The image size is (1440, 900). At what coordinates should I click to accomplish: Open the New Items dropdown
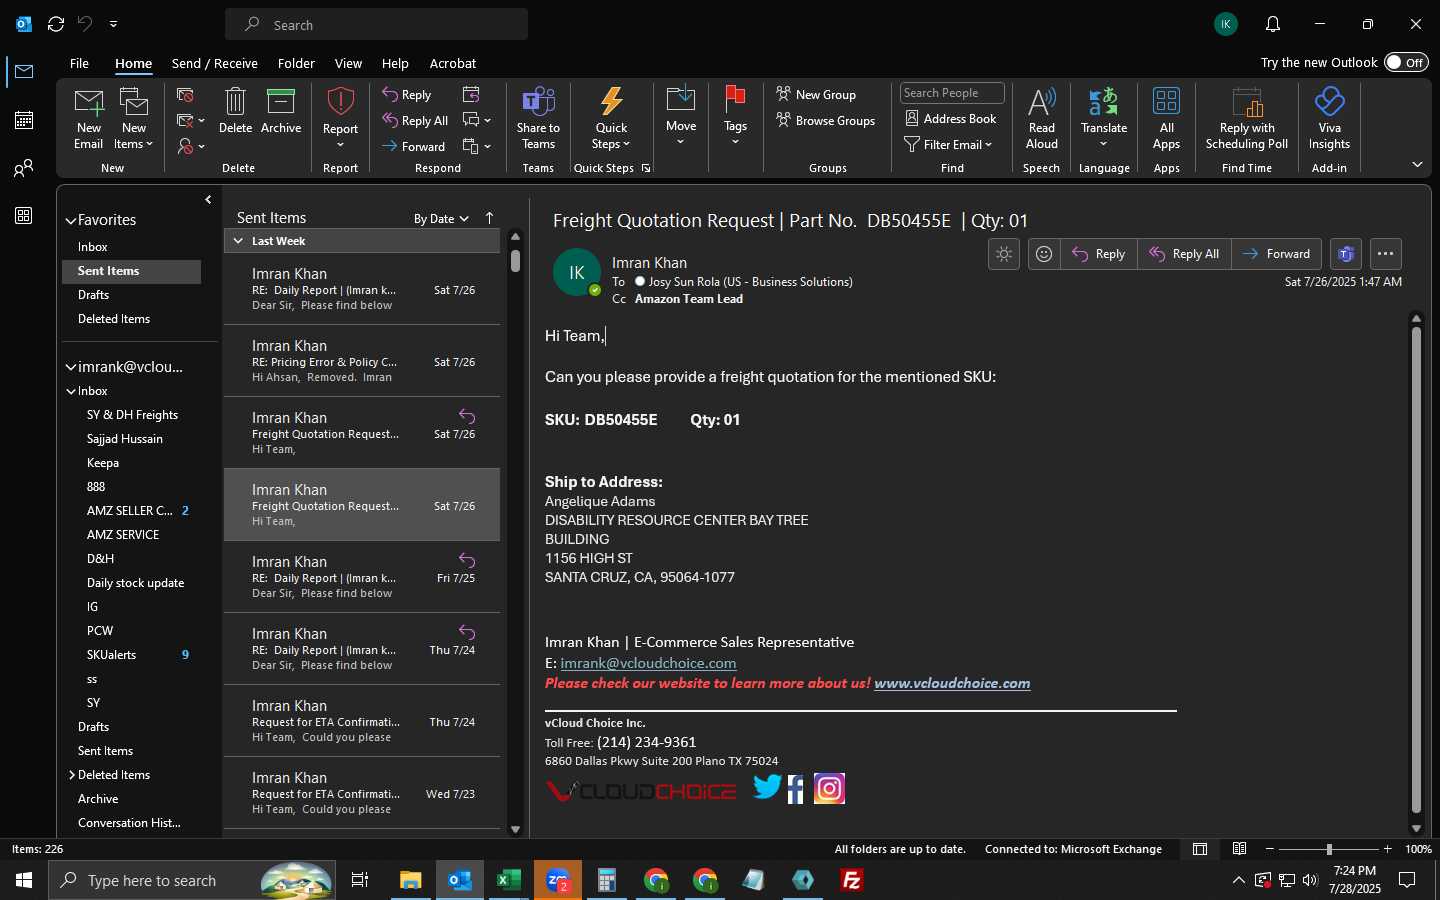134,118
